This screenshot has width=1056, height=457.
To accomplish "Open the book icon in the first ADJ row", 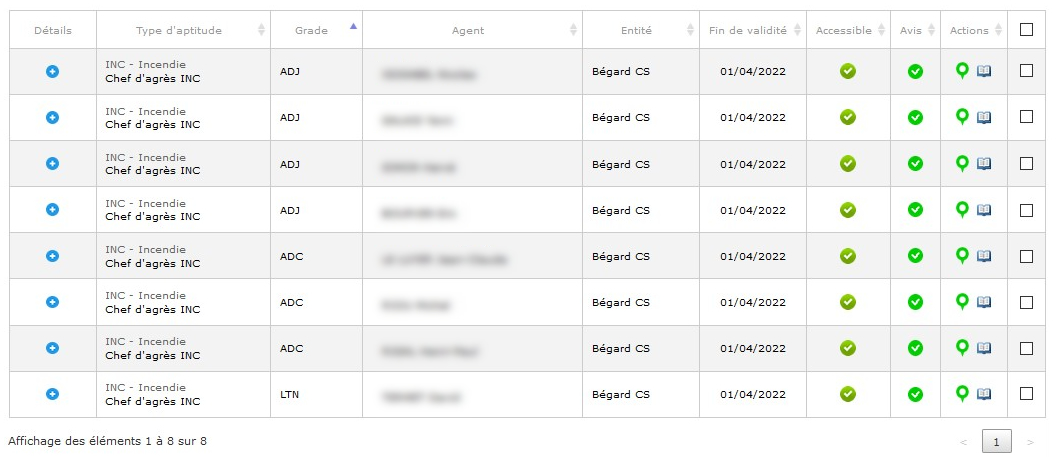I will (x=984, y=71).
